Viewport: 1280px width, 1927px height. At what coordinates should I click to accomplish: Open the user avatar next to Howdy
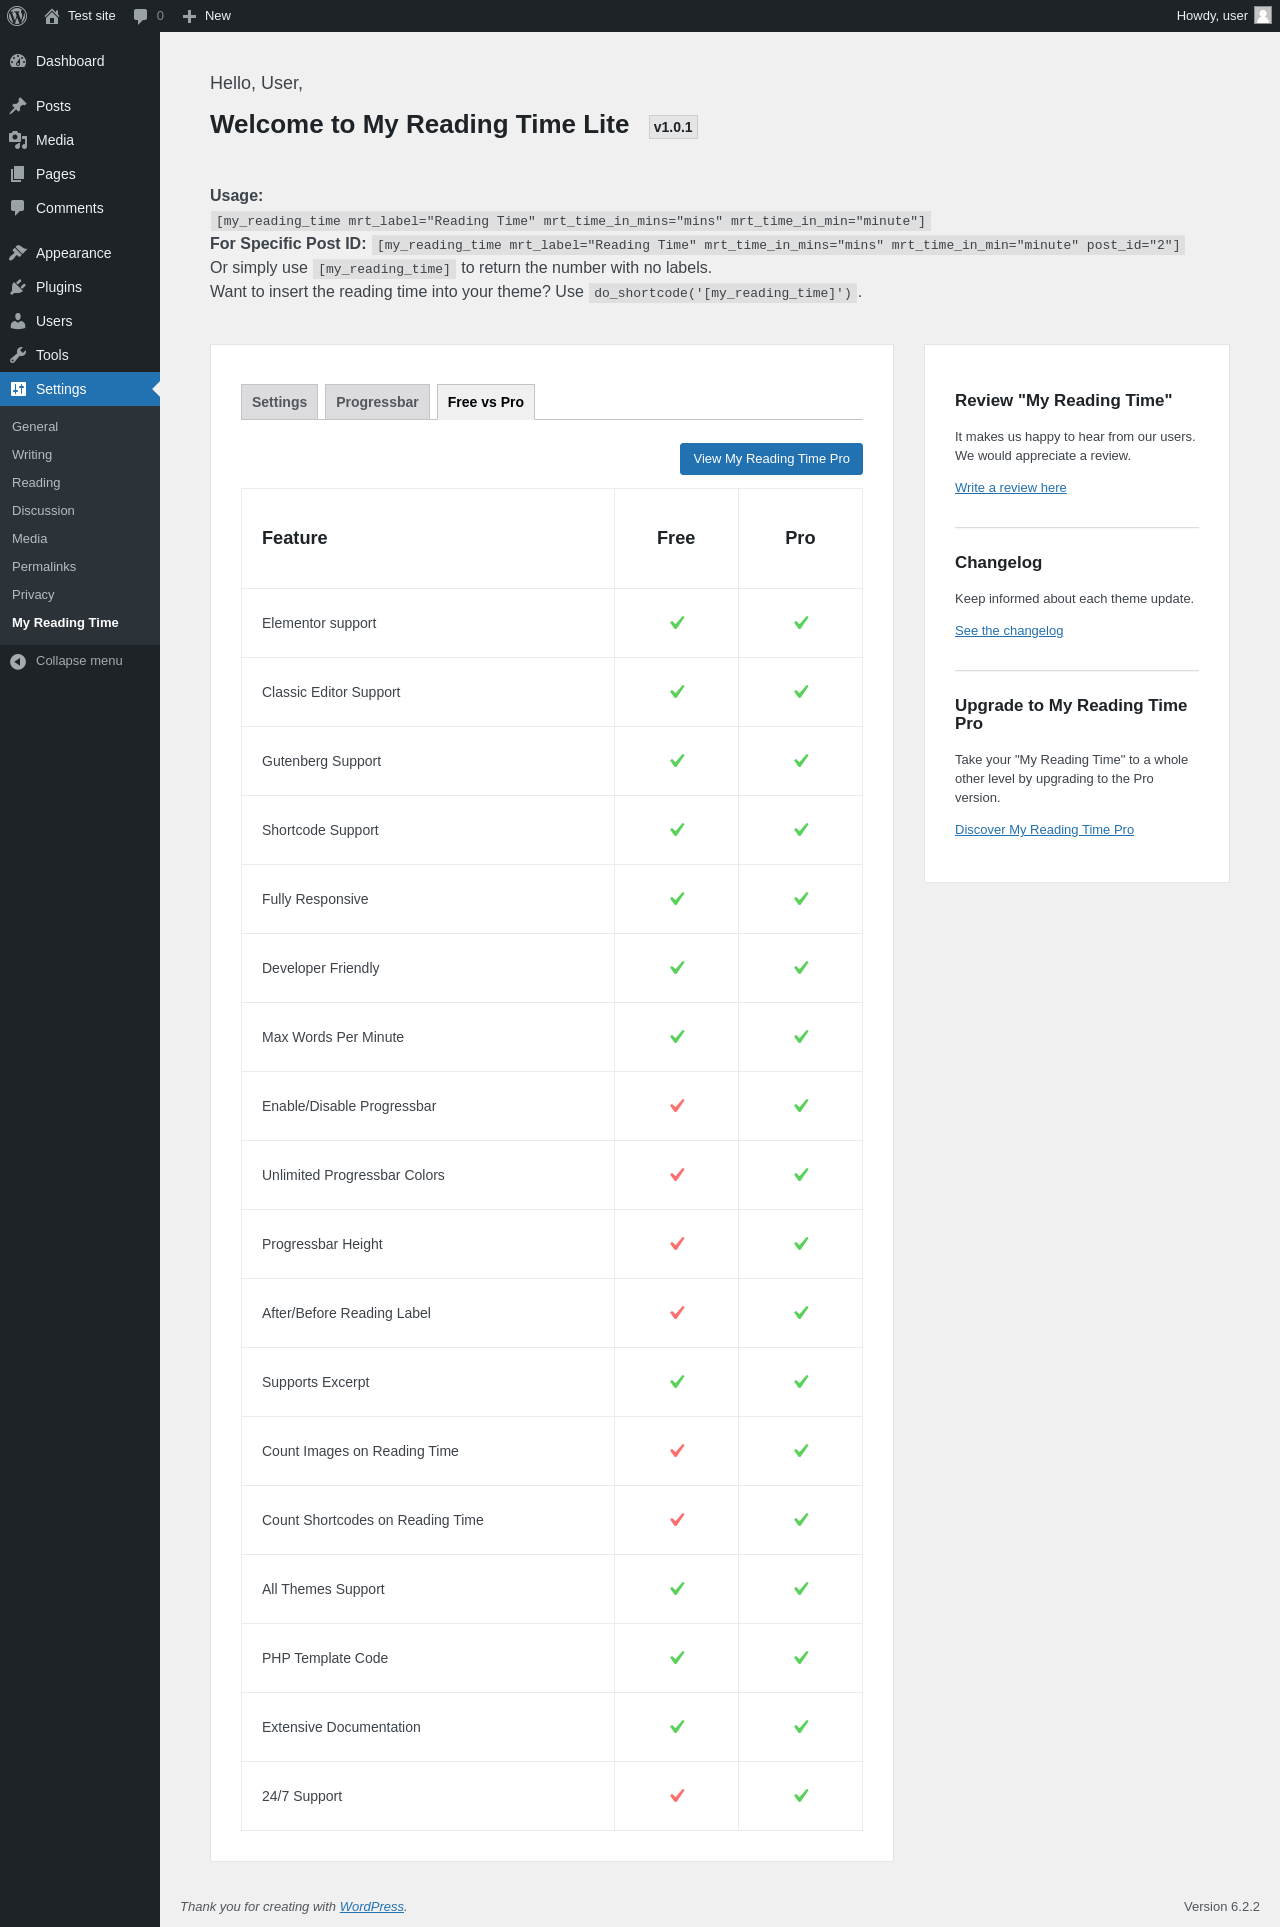(x=1263, y=16)
